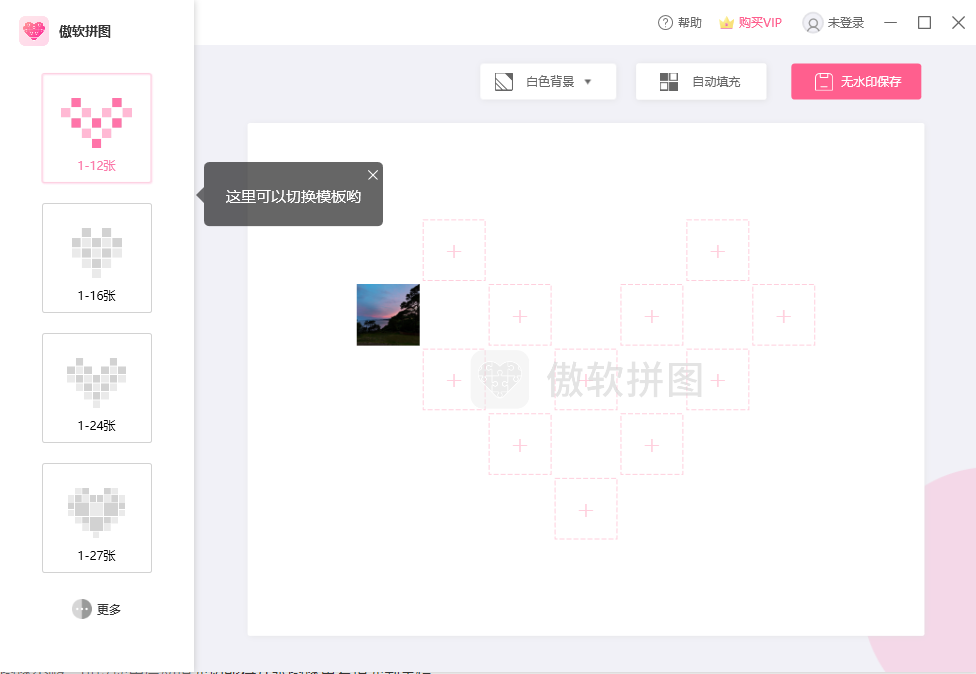
Task: Close the 这里可以切换模板哟 tooltip
Action: click(x=373, y=175)
